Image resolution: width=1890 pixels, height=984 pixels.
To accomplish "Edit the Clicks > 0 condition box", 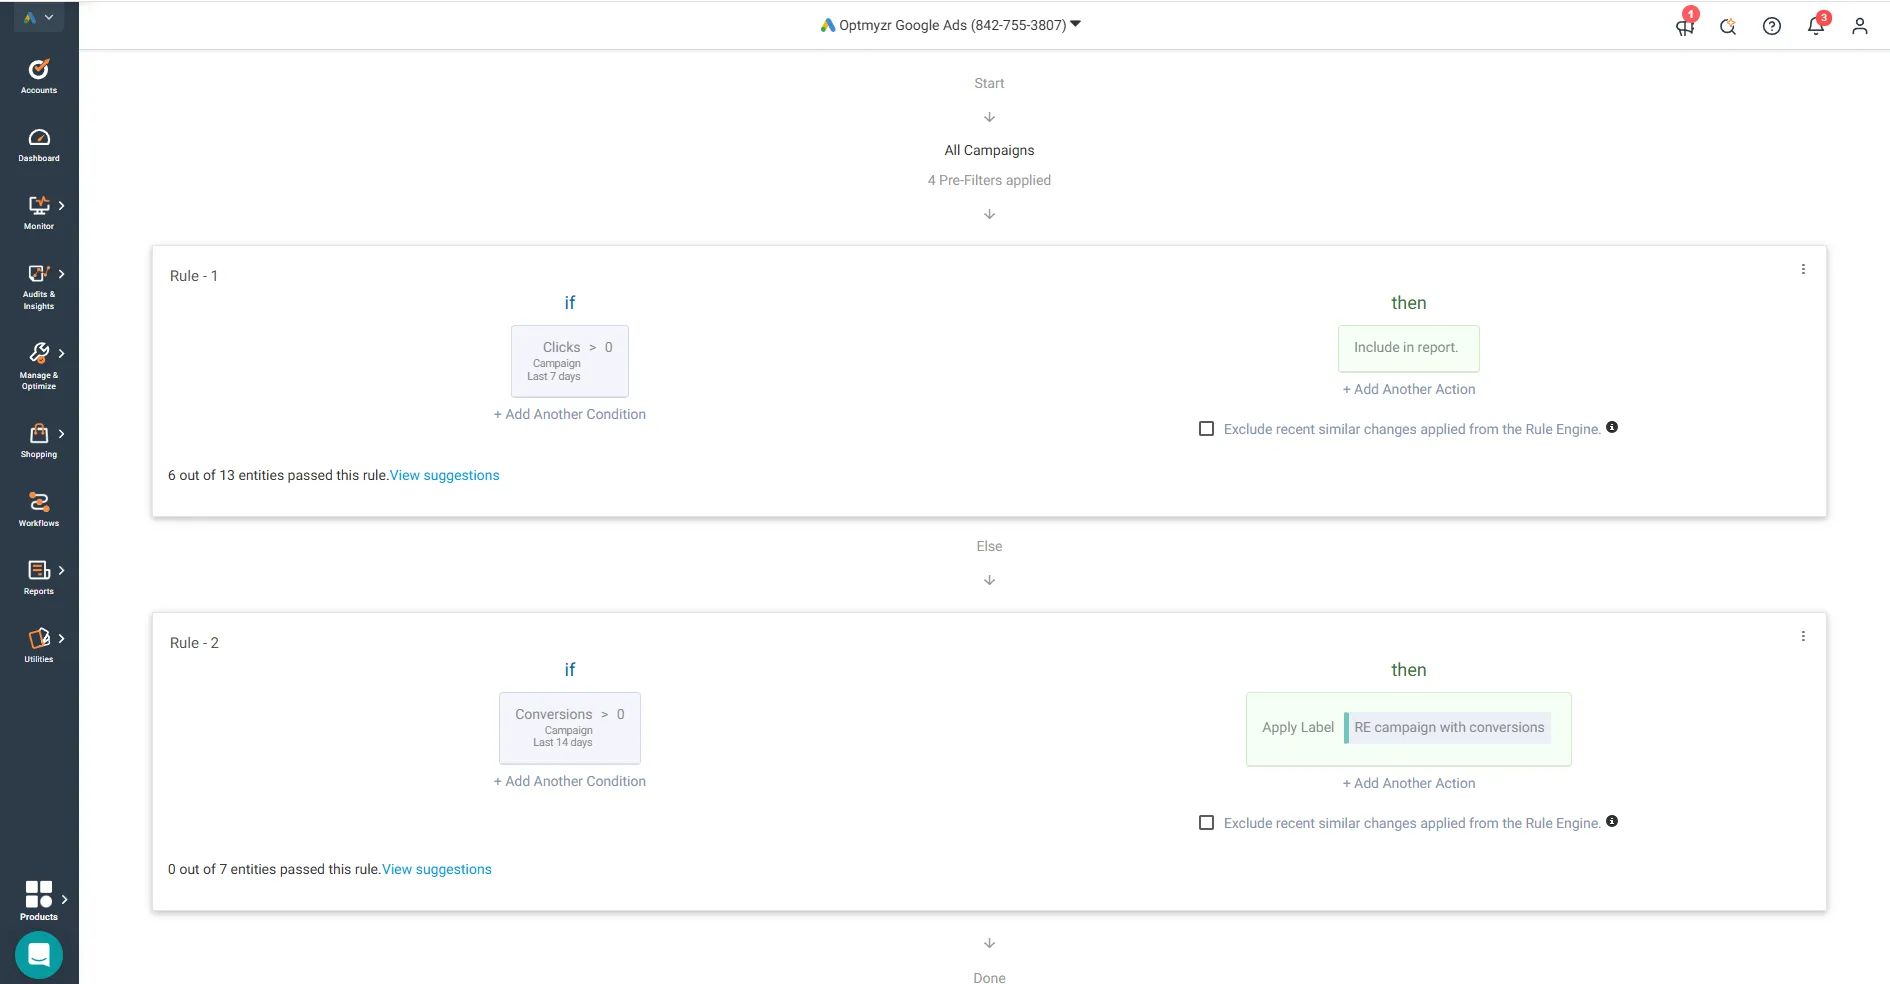I will (x=569, y=360).
